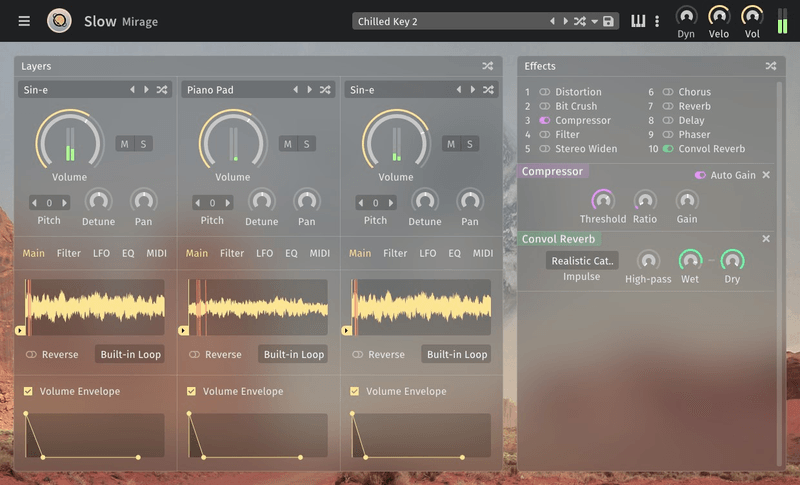Viewport: 800px width, 485px height.
Task: Click the start marker on Piano Pad waveform
Action: click(183, 330)
